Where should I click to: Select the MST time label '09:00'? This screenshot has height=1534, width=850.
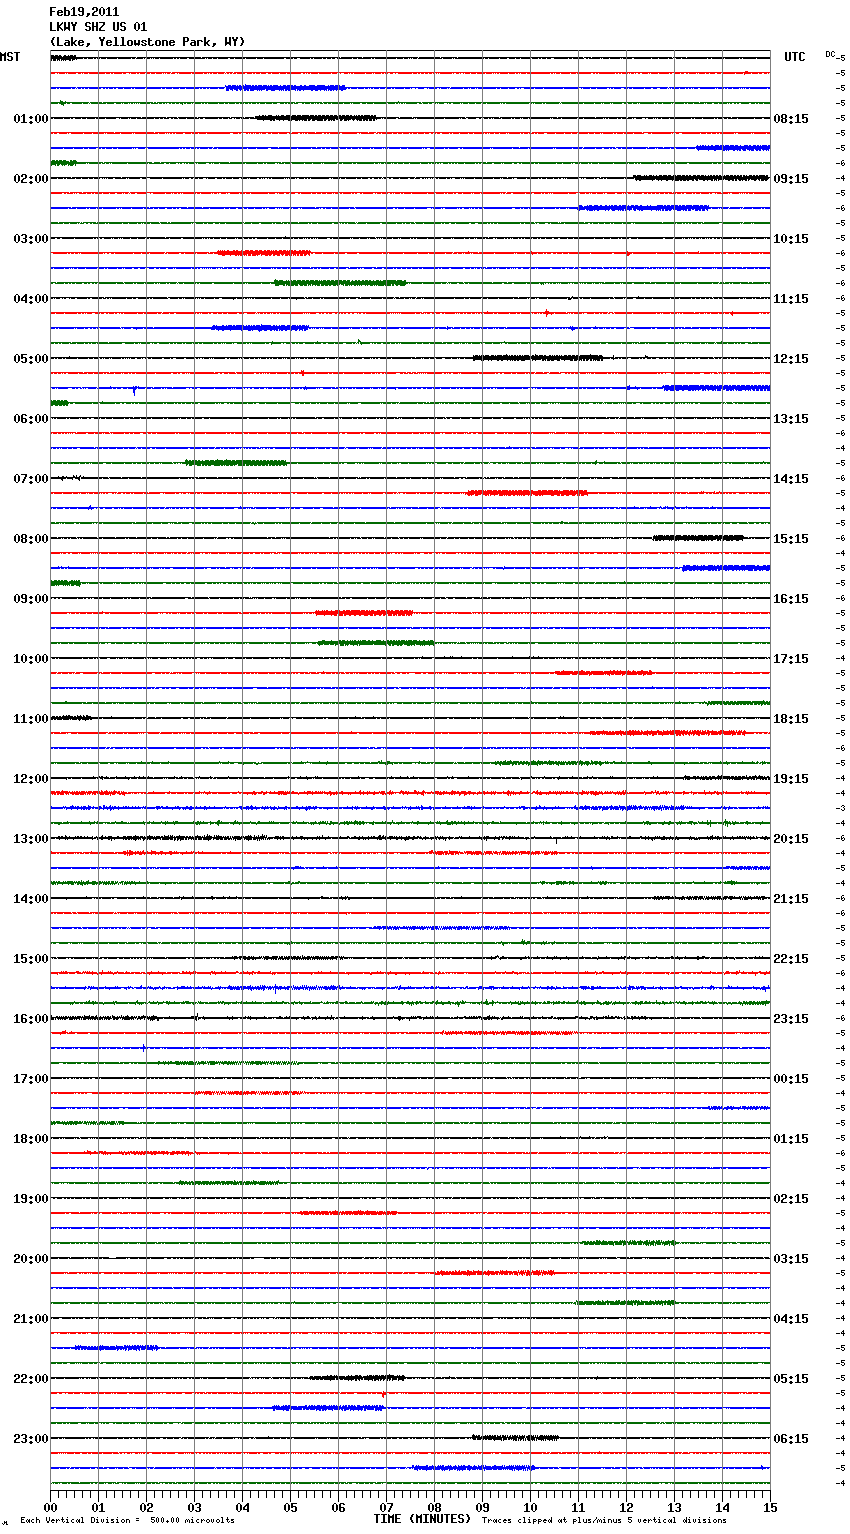pyautogui.click(x=31, y=599)
